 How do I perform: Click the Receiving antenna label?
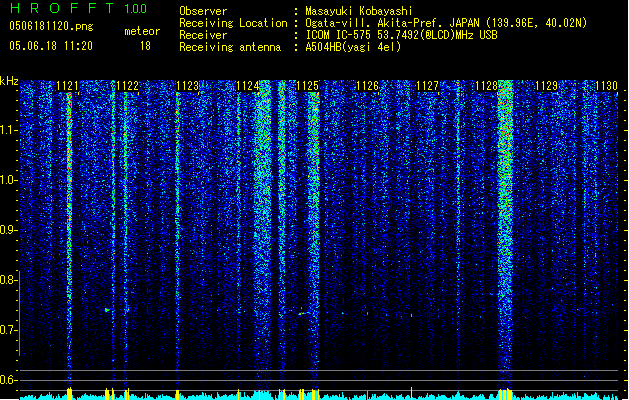[x=230, y=47]
